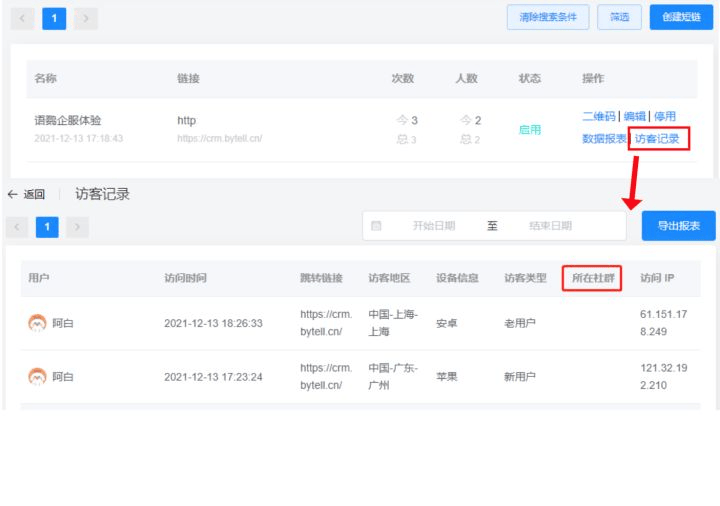This screenshot has height=506, width=720.
Task: Click the next page arrow in top pagination
Action: [x=86, y=18]
